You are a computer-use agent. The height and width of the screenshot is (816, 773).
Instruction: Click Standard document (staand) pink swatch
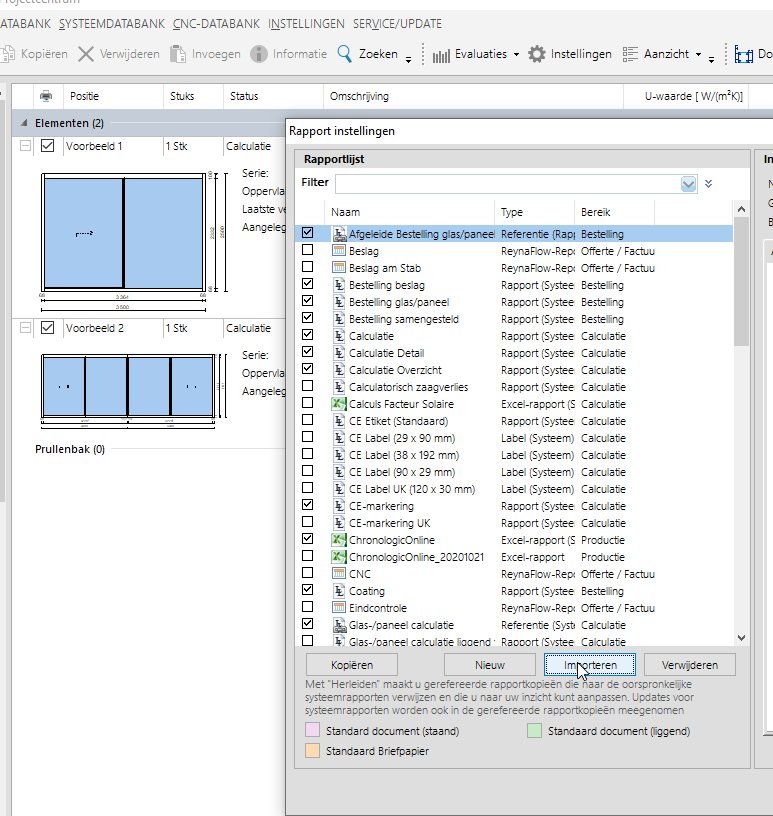tap(312, 730)
